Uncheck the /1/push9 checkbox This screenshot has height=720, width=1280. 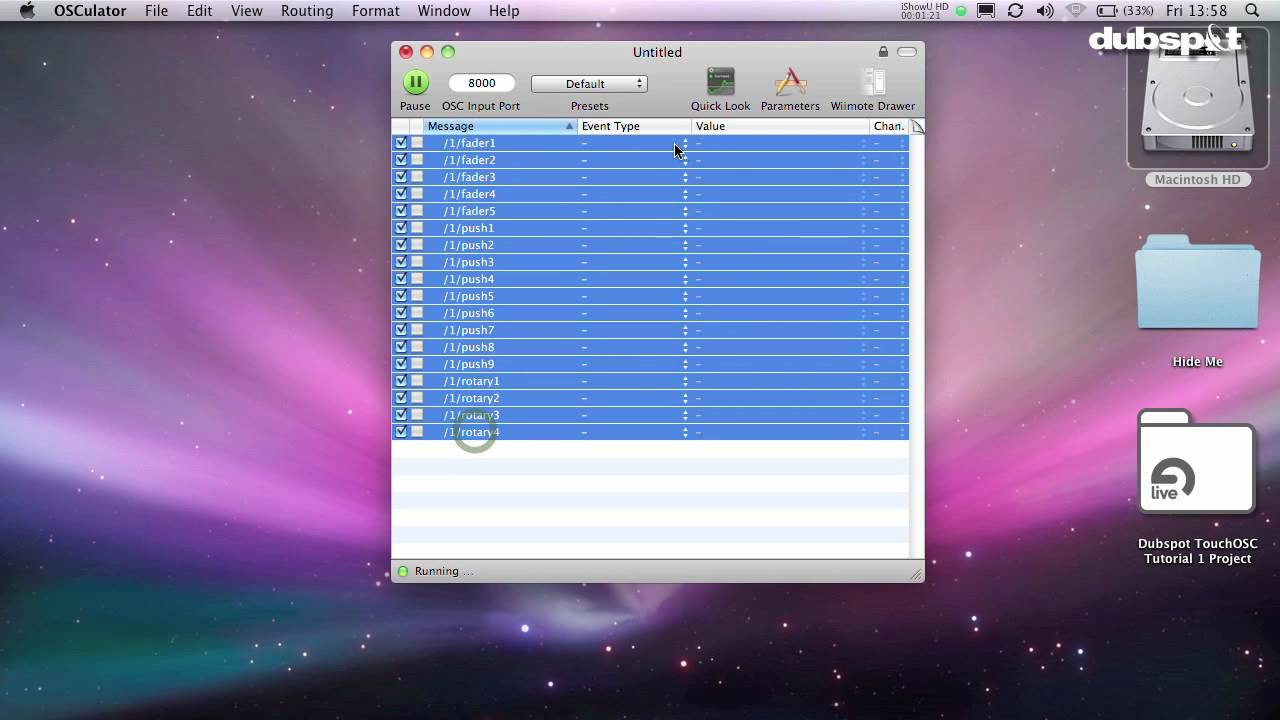pos(401,364)
